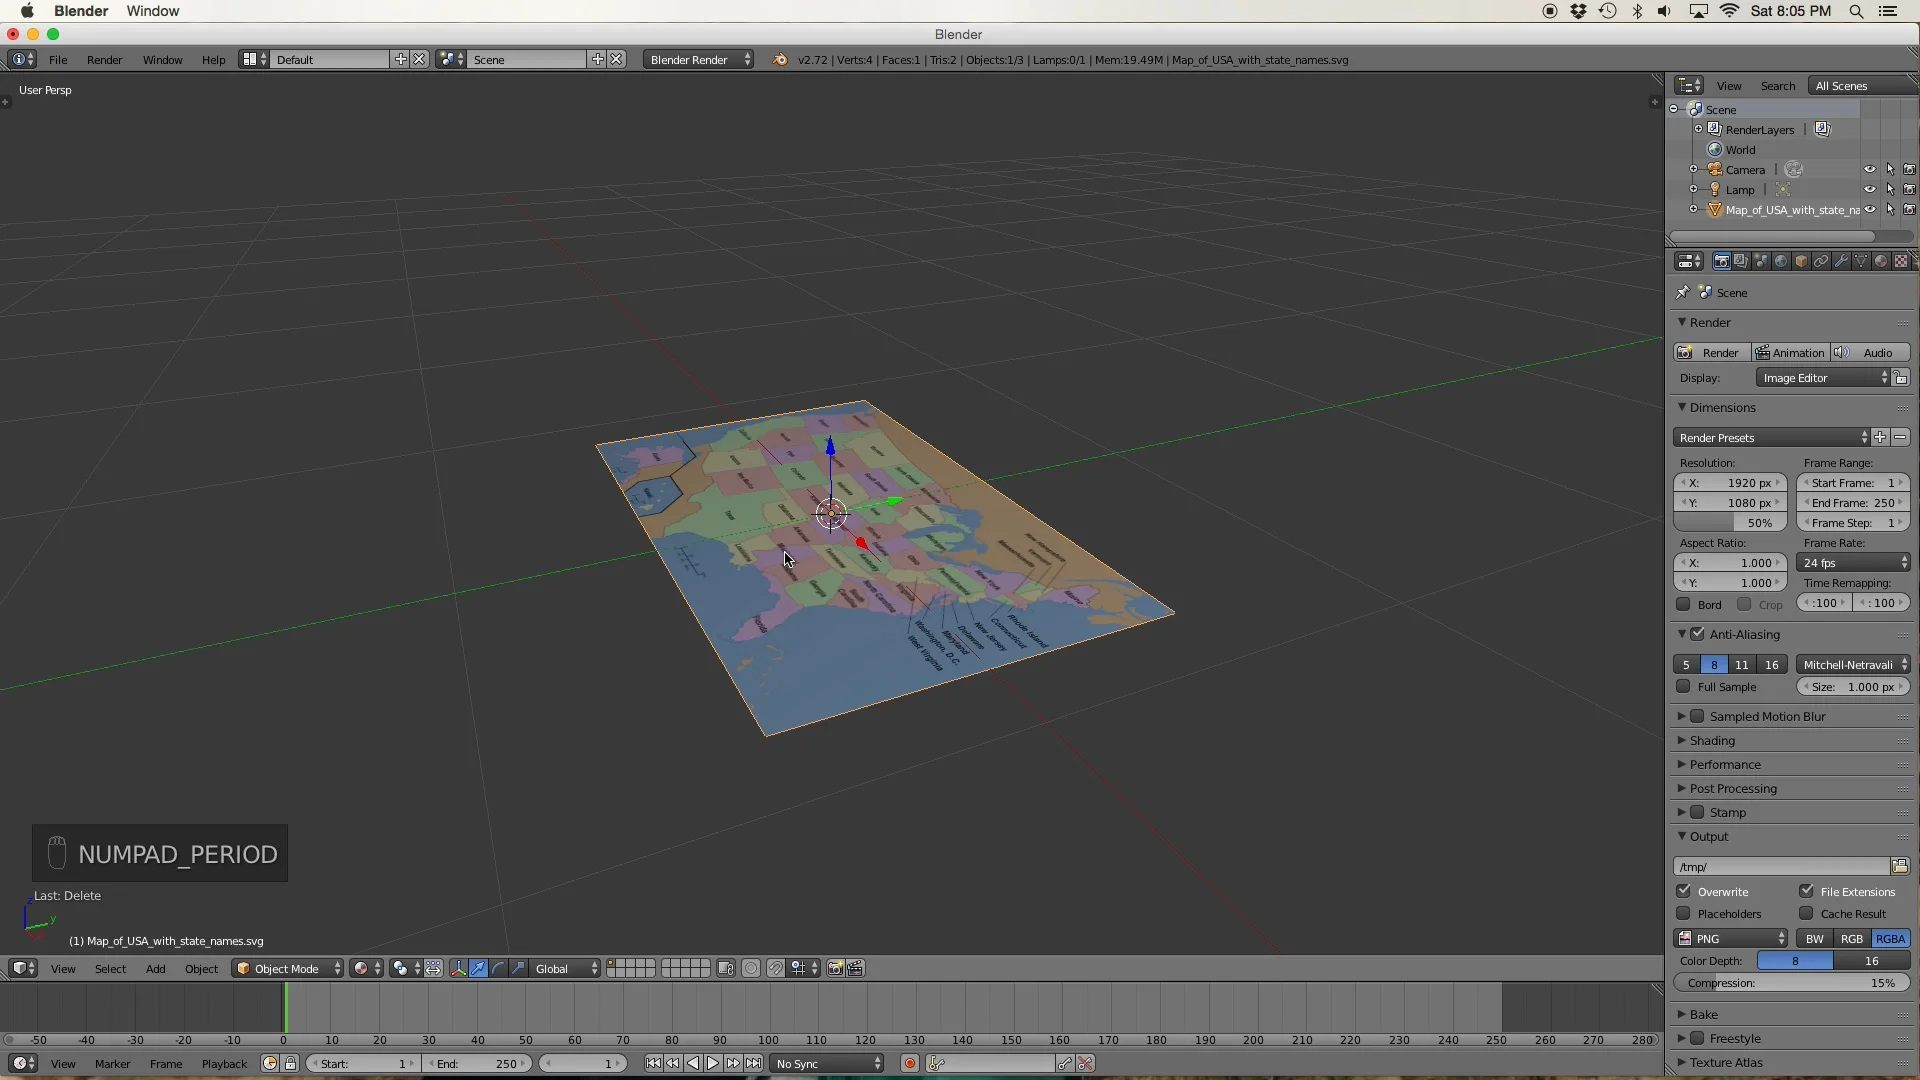Select the translate manipulator arrow icon
This screenshot has height=1080, width=1920.
click(479, 968)
